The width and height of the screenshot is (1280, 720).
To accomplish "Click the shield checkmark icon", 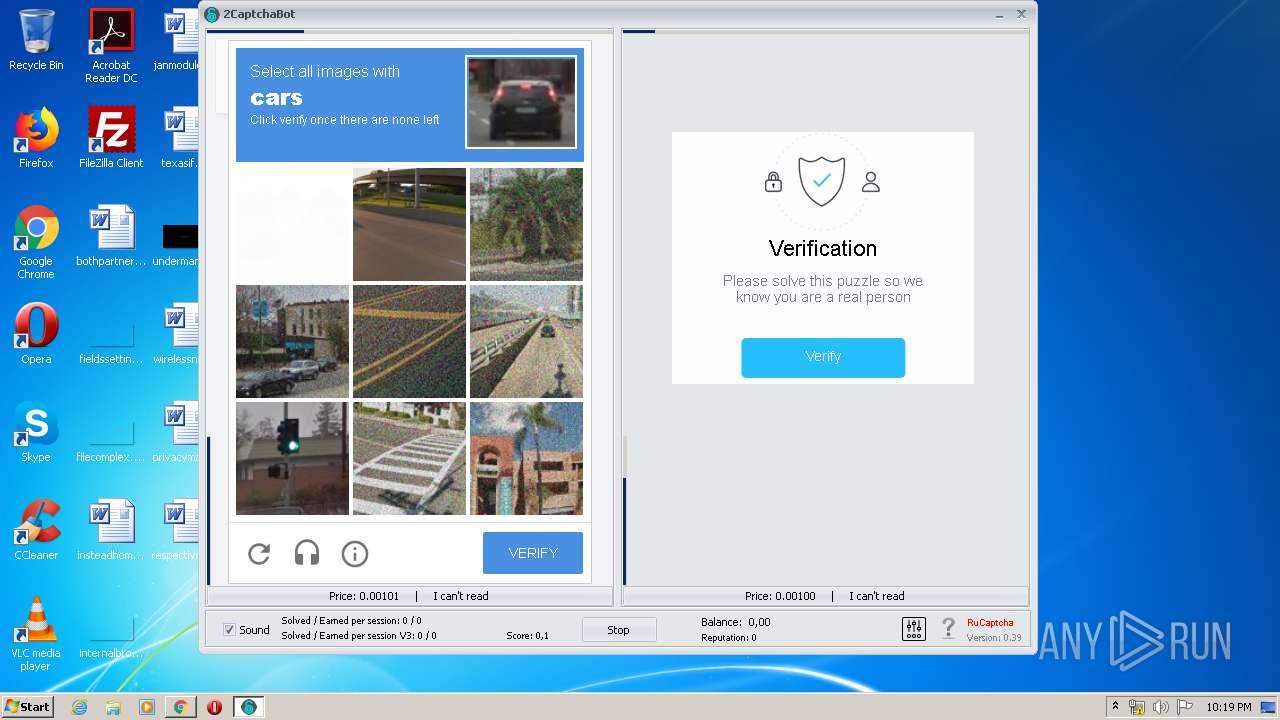I will [x=822, y=181].
